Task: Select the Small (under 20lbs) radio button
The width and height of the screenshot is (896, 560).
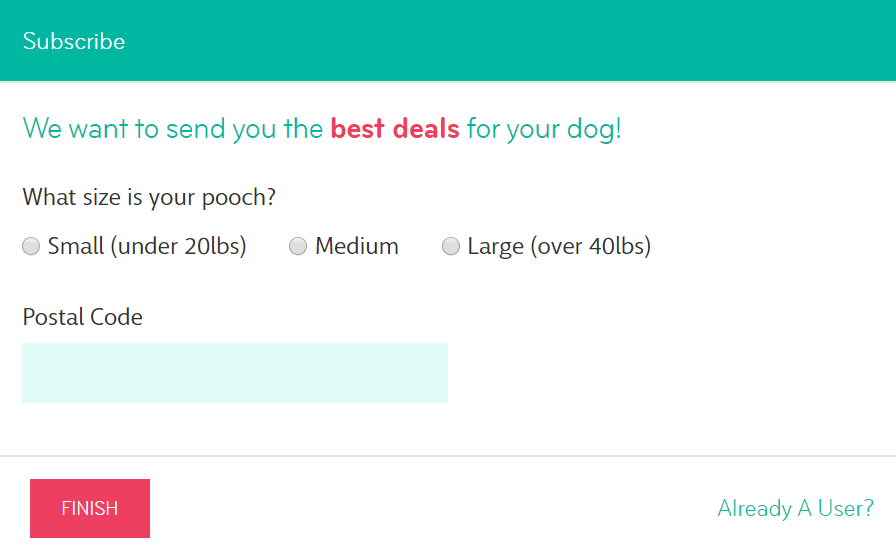Action: coord(31,246)
